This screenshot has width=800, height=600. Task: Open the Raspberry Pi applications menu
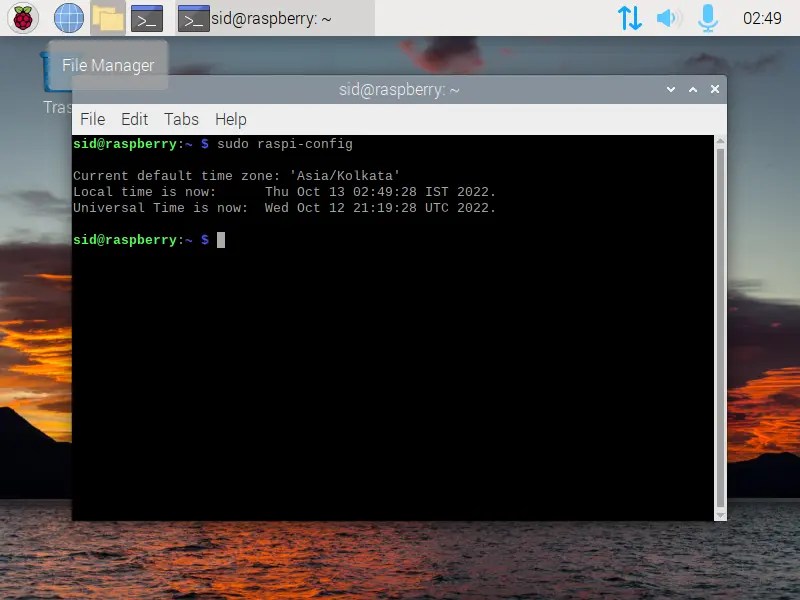[22, 17]
